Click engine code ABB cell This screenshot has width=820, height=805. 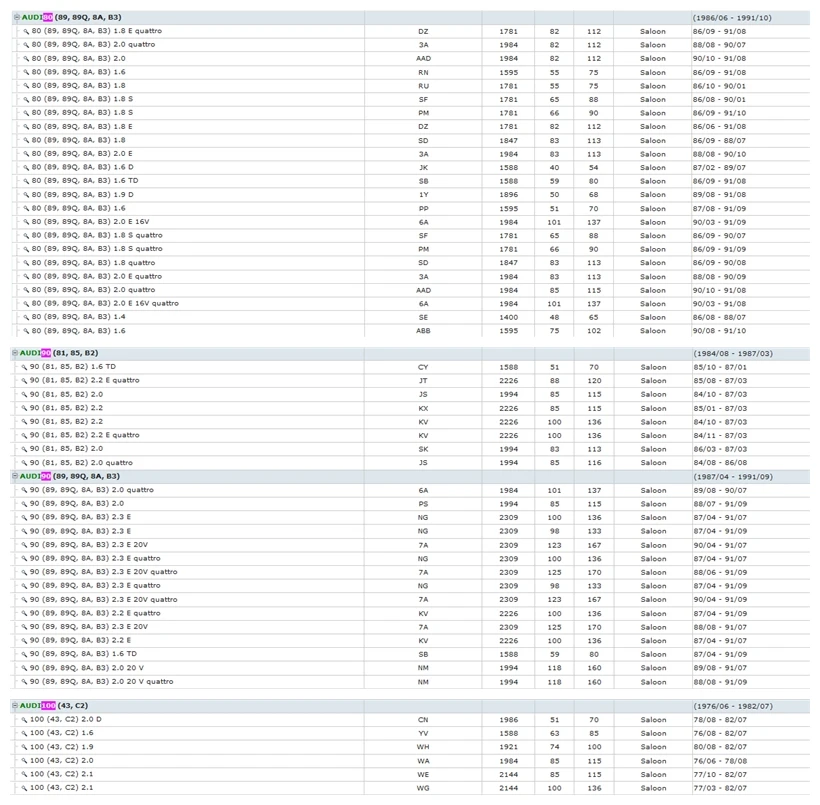(x=423, y=331)
